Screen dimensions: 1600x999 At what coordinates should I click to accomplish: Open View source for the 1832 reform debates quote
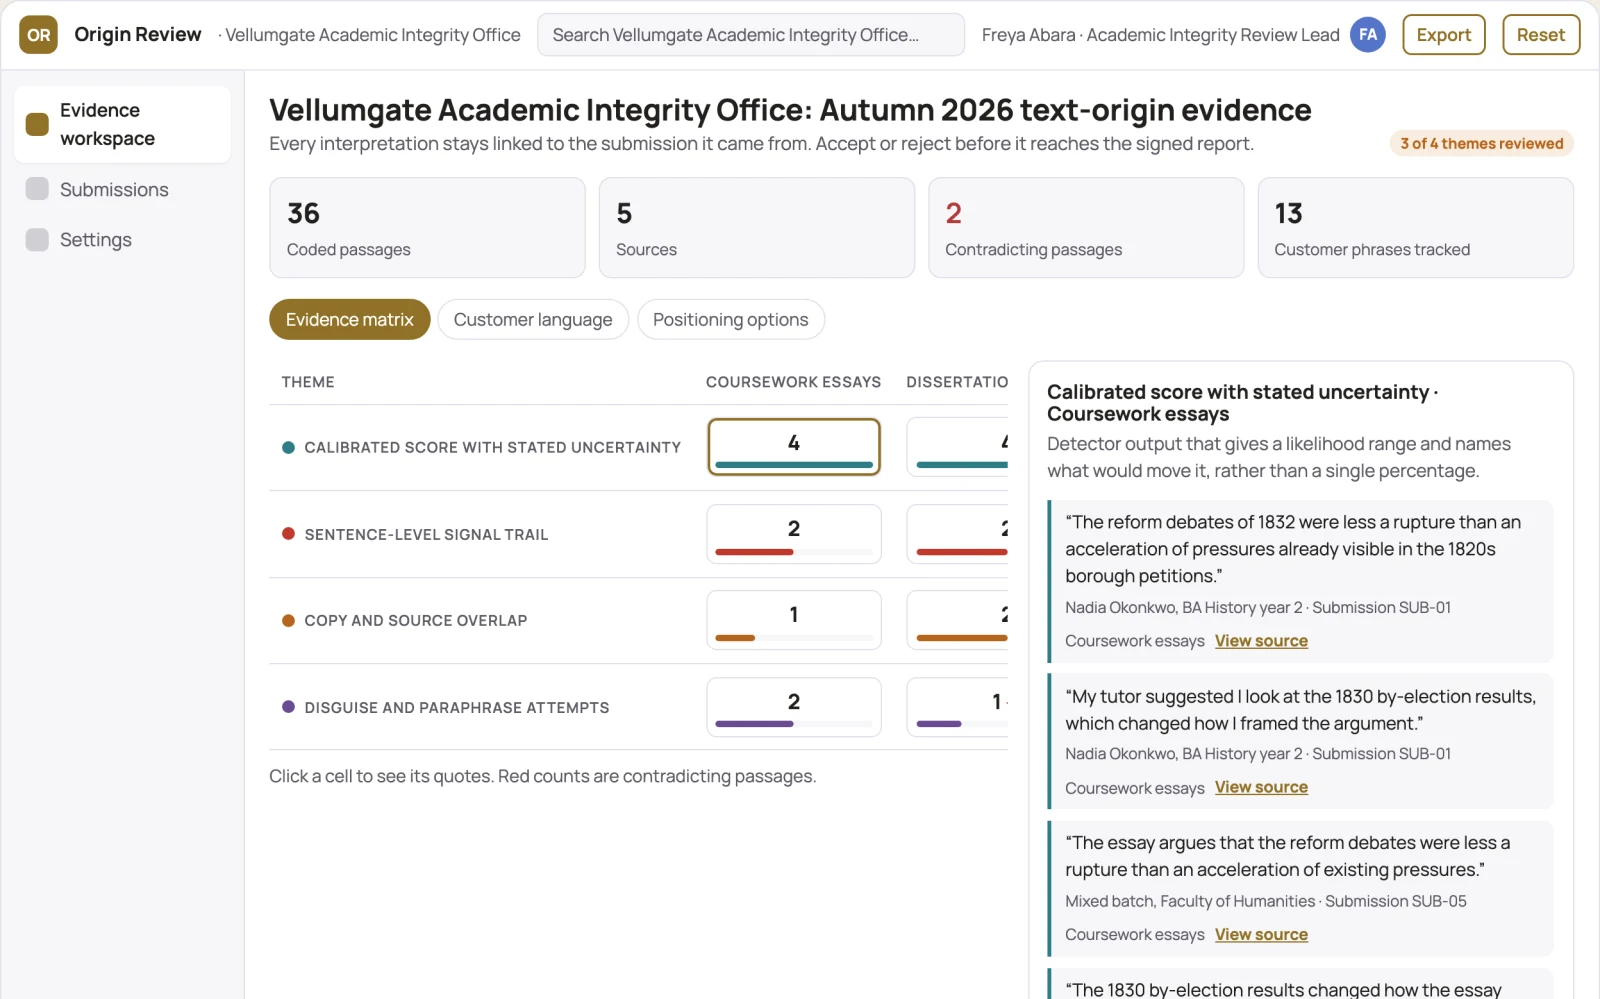pos(1261,641)
